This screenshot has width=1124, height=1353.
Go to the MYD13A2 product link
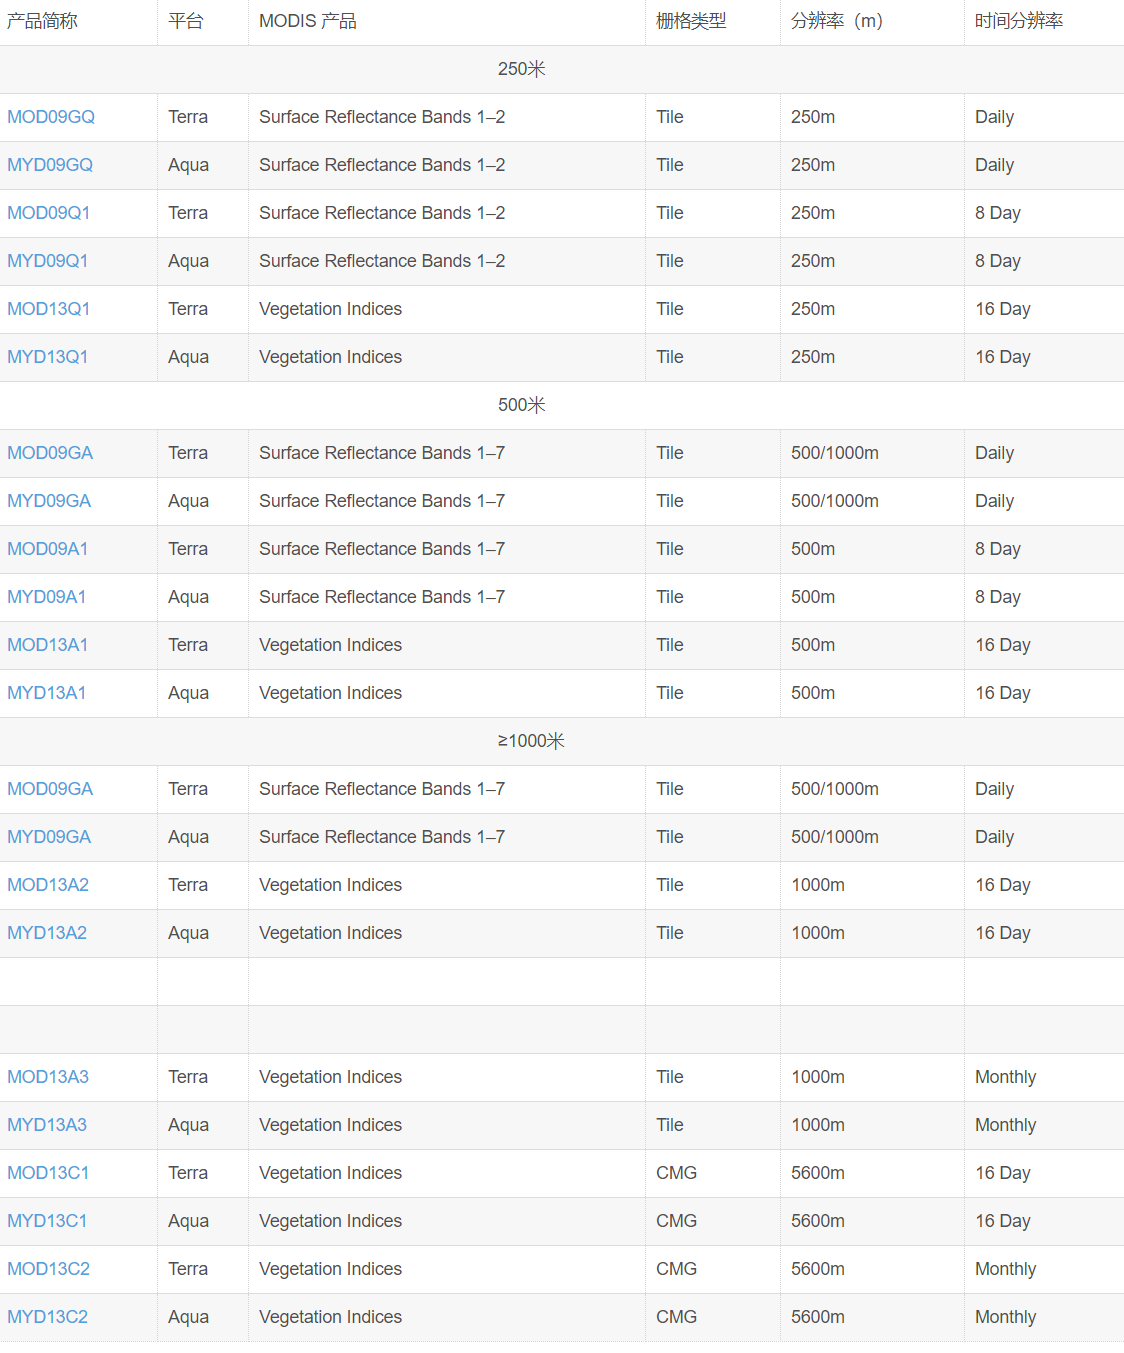(47, 933)
